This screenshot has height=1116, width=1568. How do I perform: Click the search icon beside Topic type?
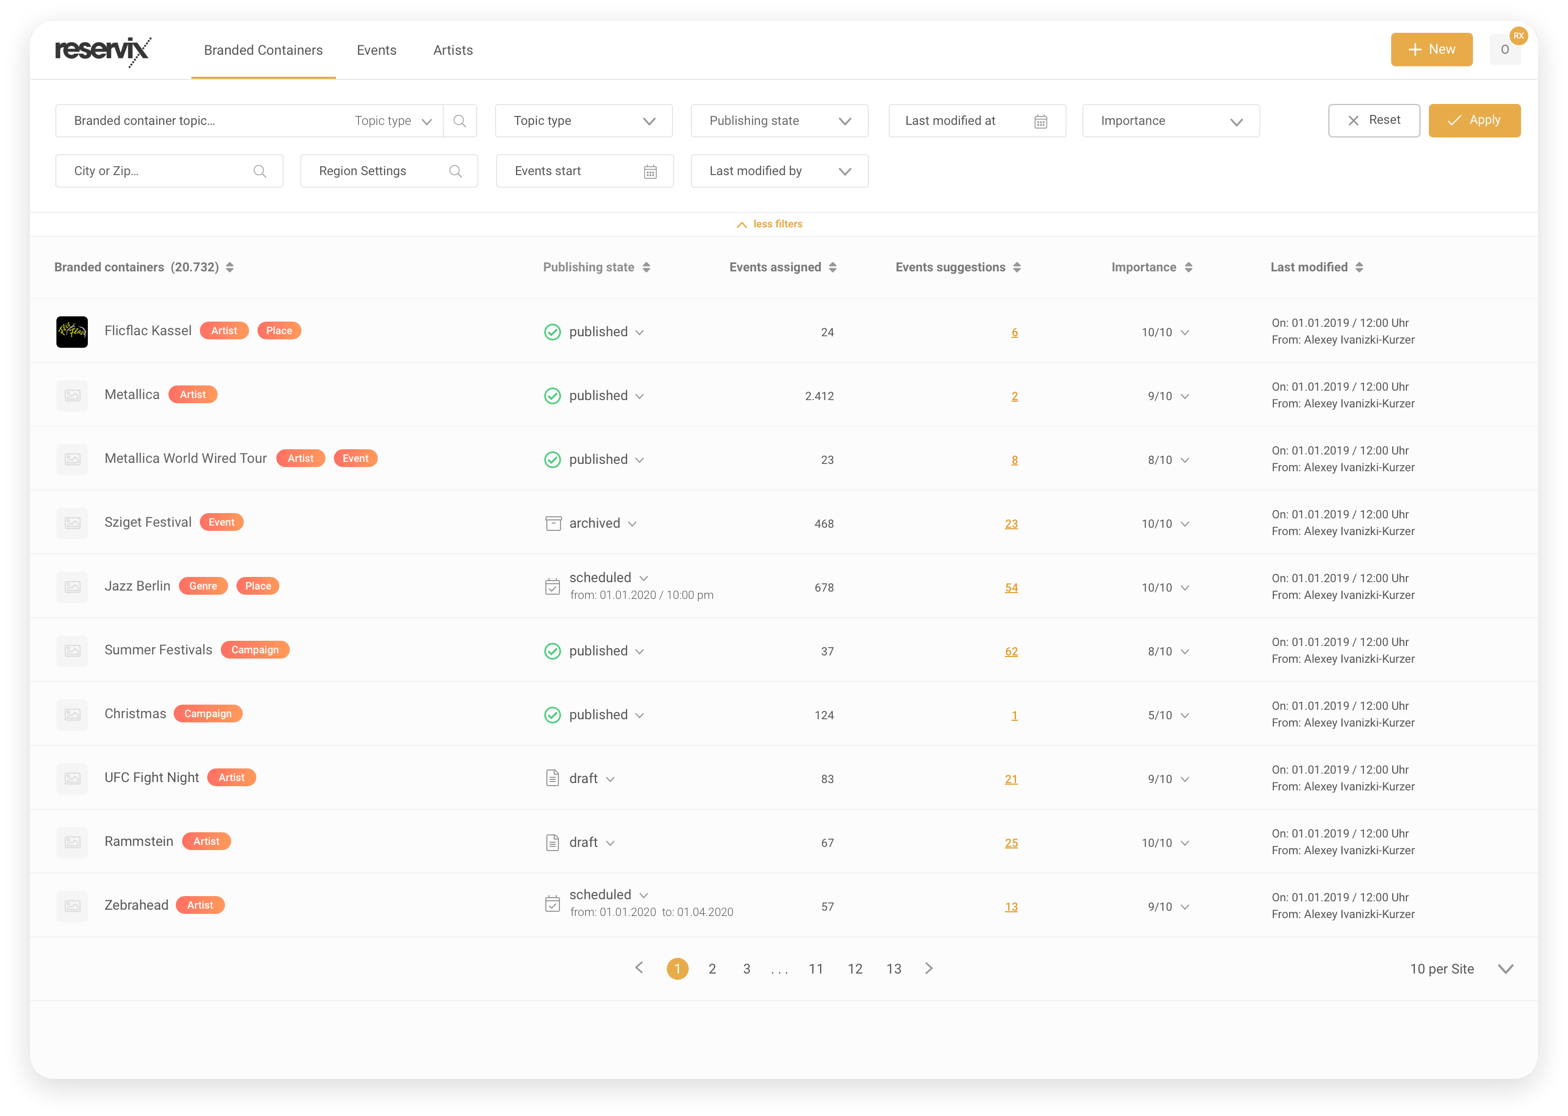[460, 121]
